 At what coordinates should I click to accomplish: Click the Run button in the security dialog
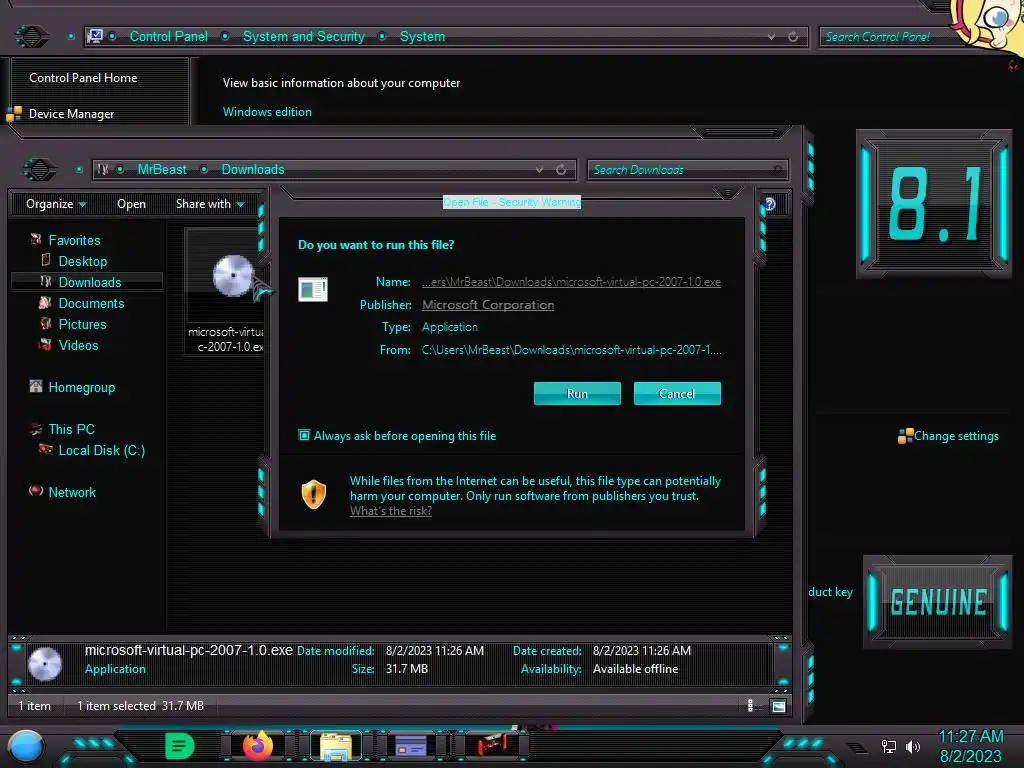577,393
